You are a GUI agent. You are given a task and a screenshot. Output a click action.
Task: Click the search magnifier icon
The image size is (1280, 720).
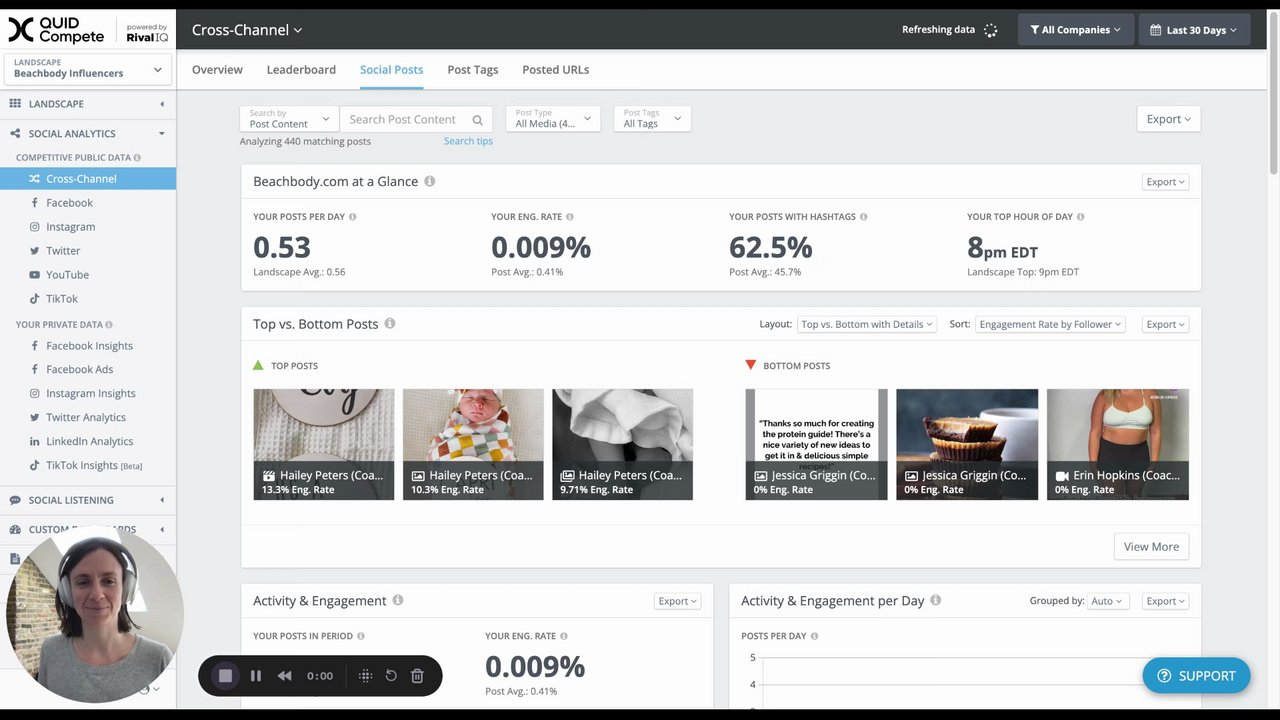(478, 120)
